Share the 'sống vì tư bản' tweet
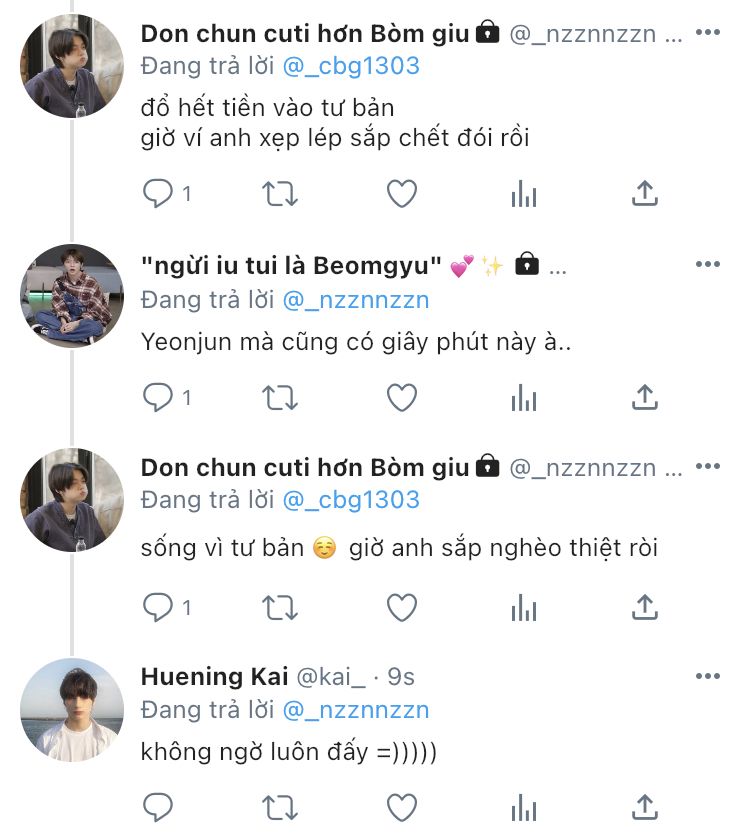 [645, 606]
